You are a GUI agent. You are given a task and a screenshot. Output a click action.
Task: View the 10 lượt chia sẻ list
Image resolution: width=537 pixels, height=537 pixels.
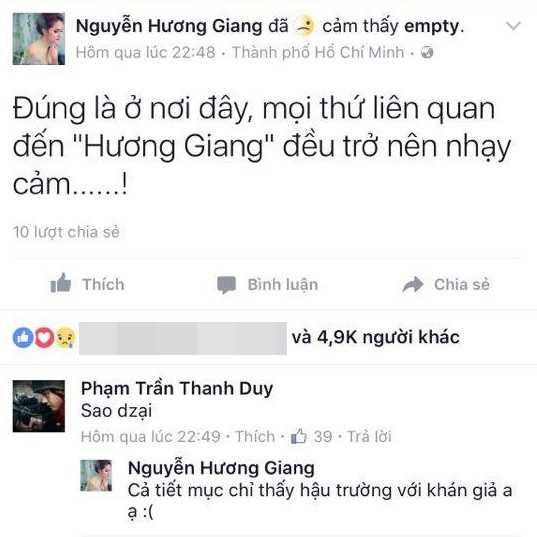(x=66, y=232)
